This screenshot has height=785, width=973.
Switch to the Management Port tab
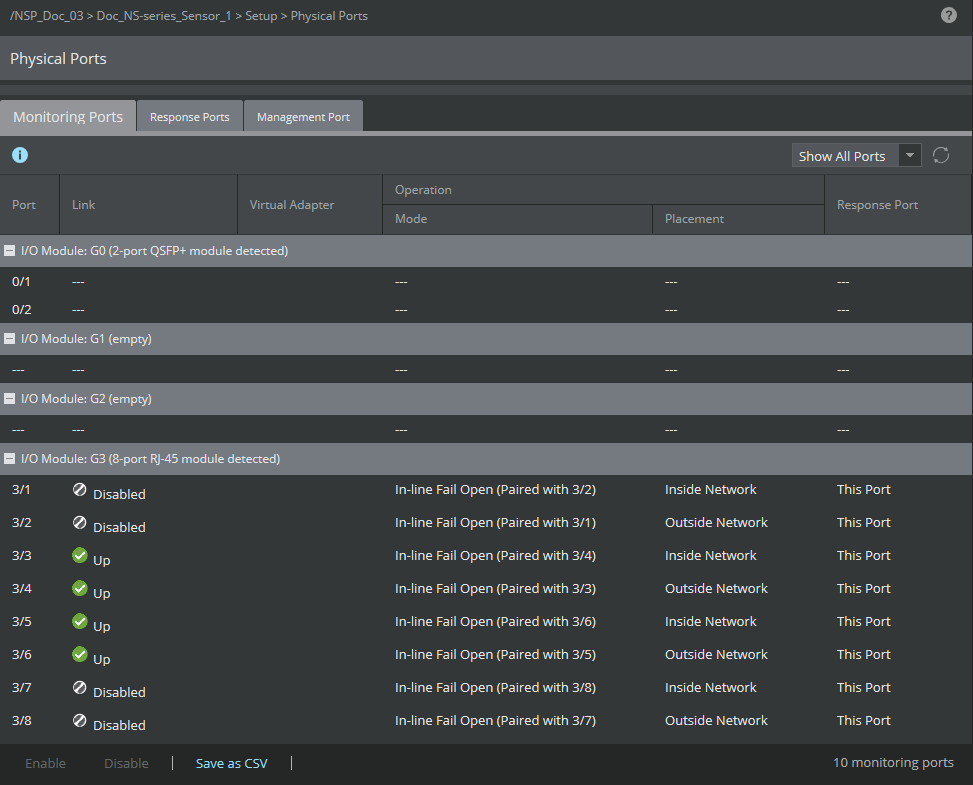click(303, 117)
